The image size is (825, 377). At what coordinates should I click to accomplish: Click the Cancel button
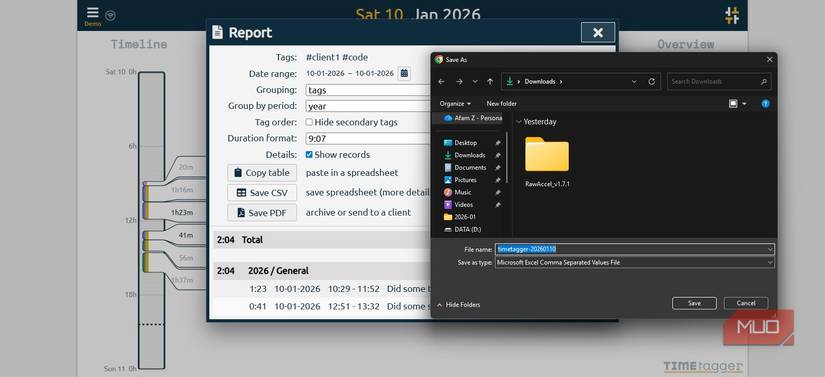click(746, 303)
